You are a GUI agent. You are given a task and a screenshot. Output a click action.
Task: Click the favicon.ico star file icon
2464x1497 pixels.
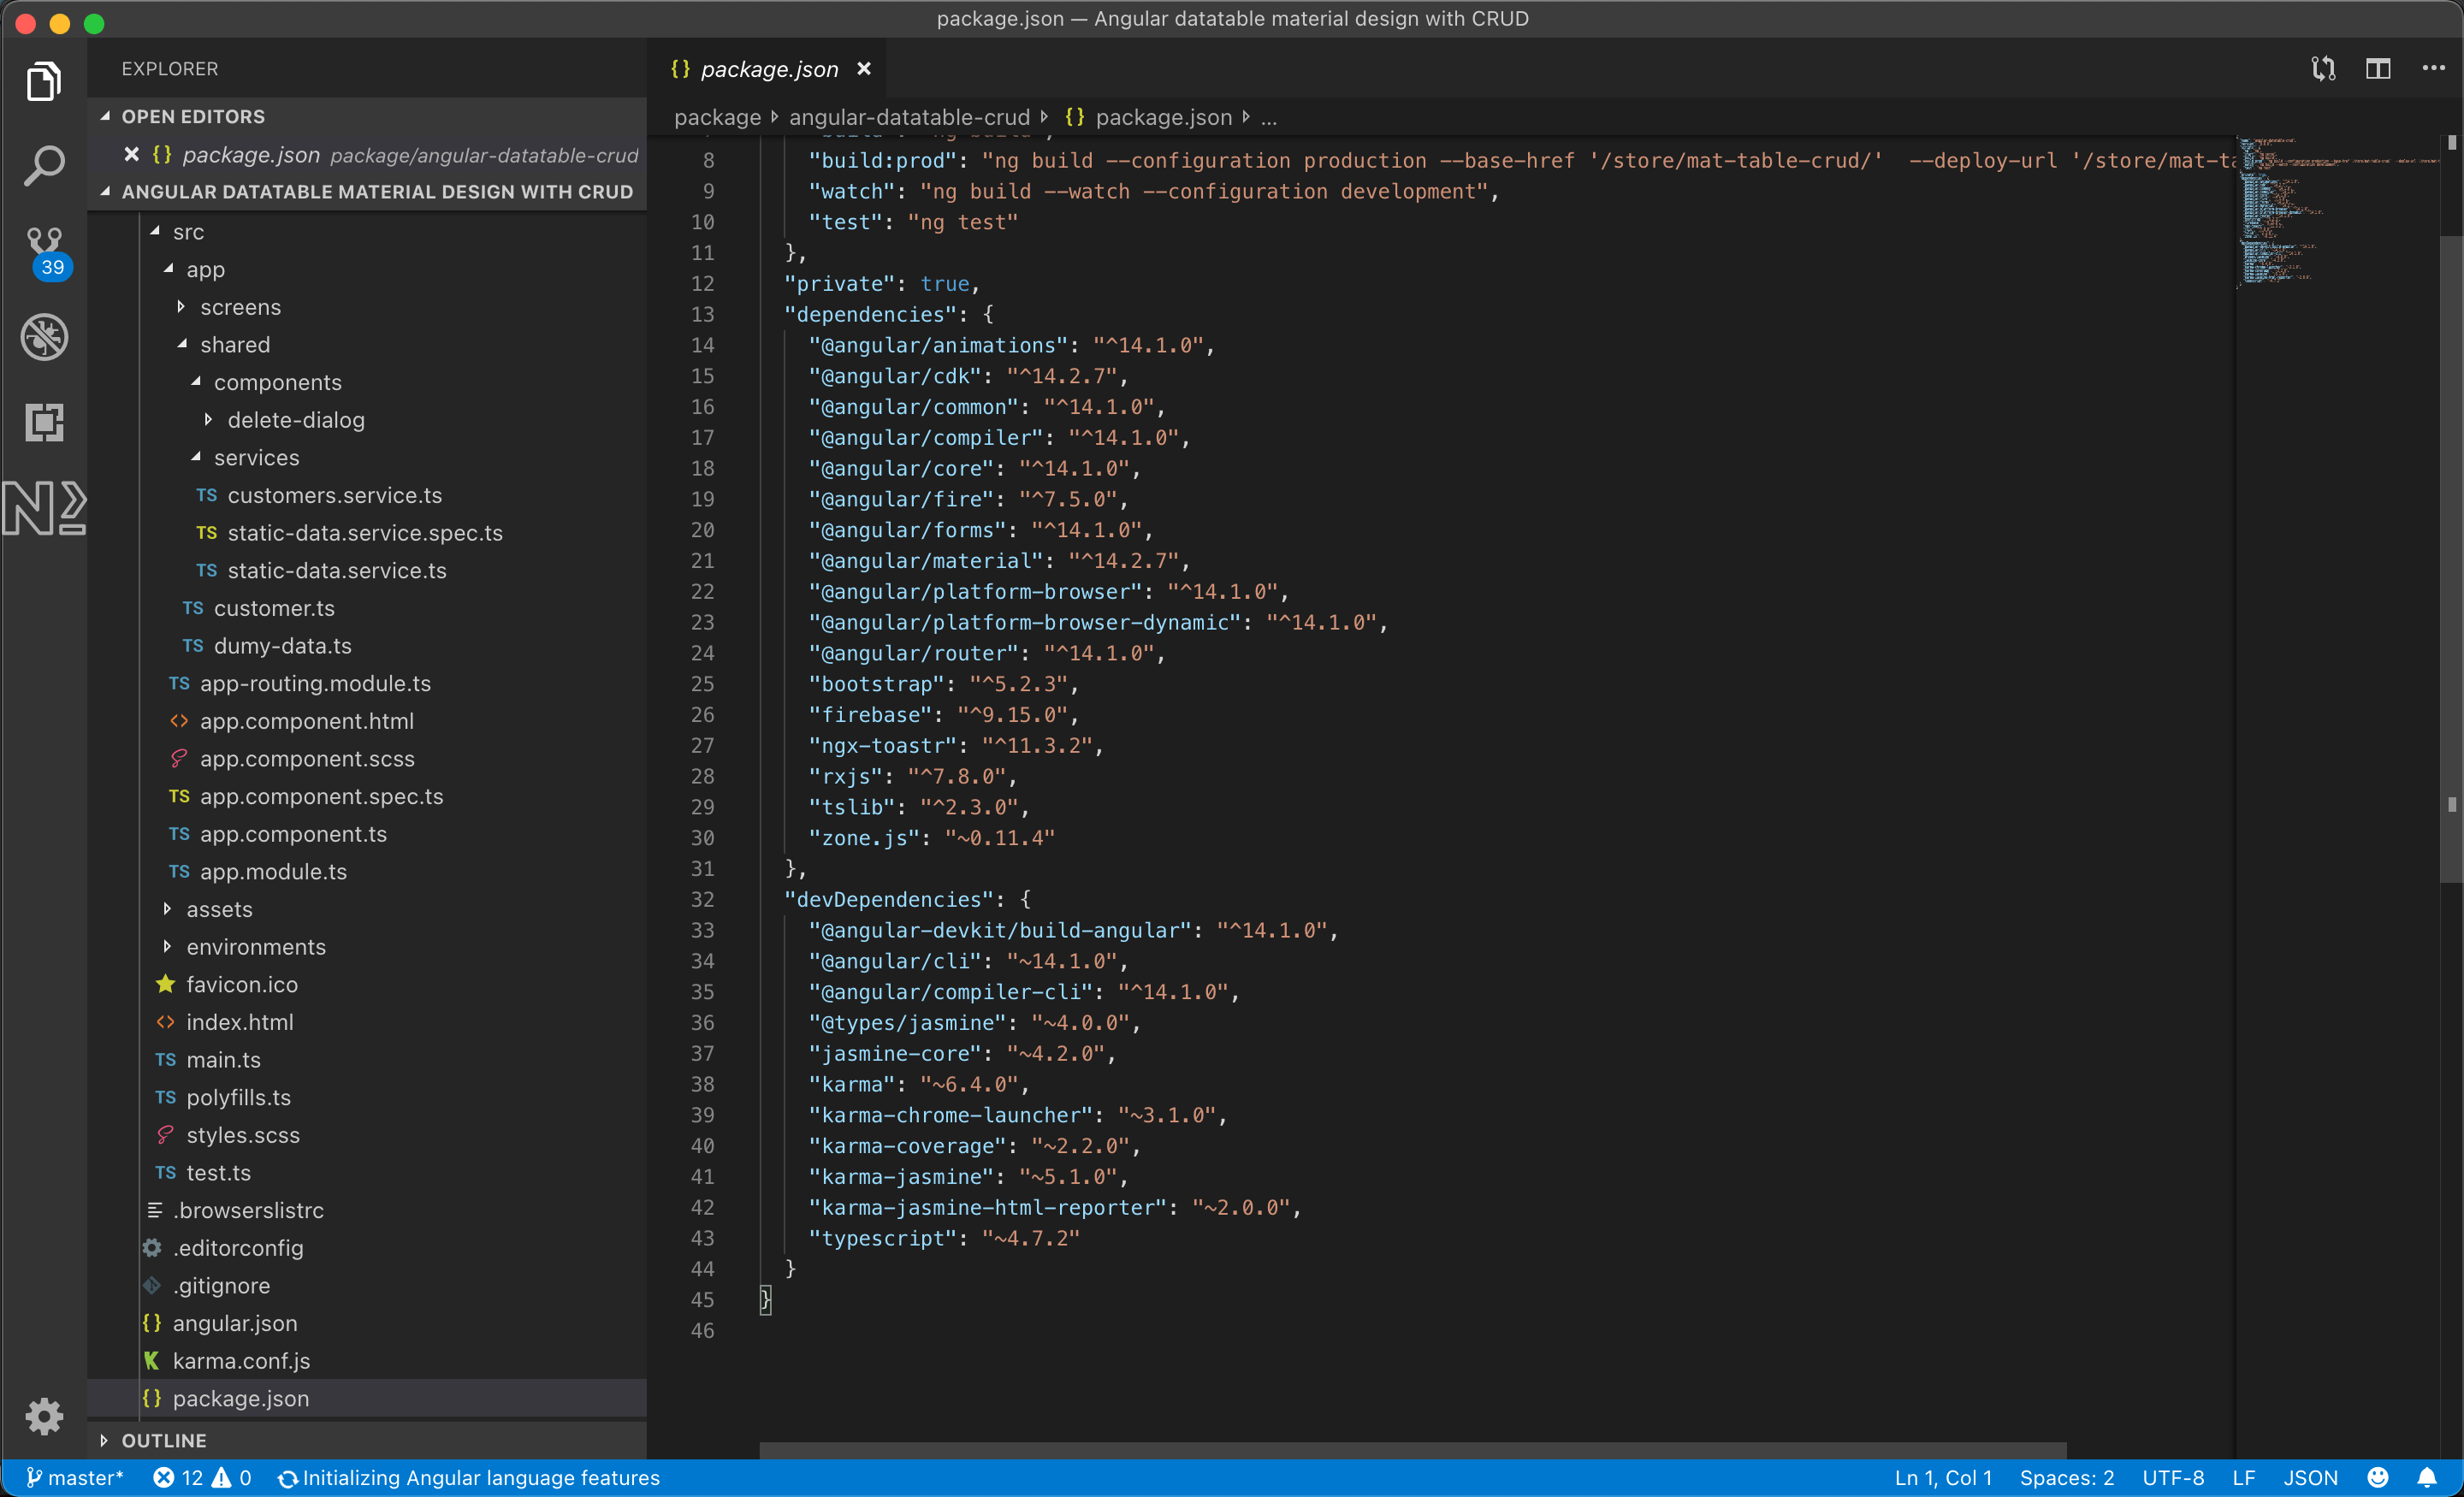(x=166, y=984)
